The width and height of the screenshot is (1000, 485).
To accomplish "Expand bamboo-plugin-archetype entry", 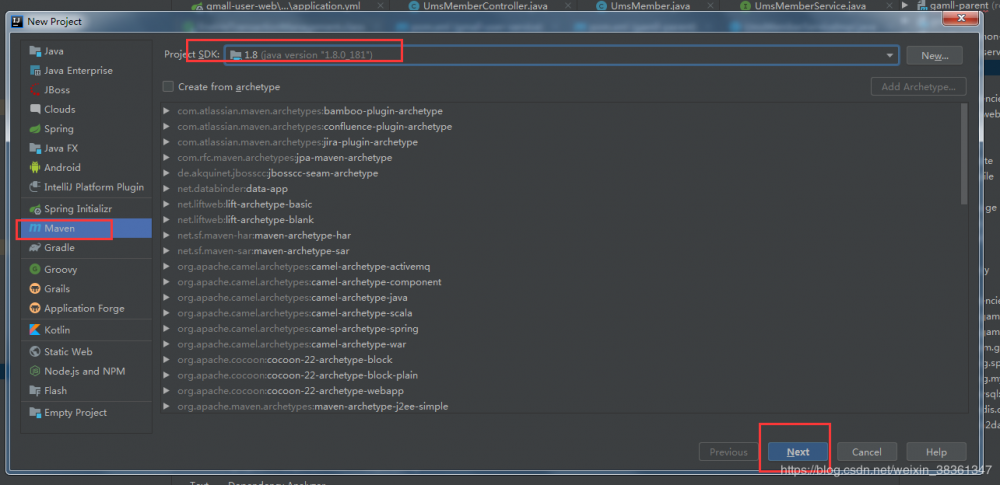I will 166,111.
